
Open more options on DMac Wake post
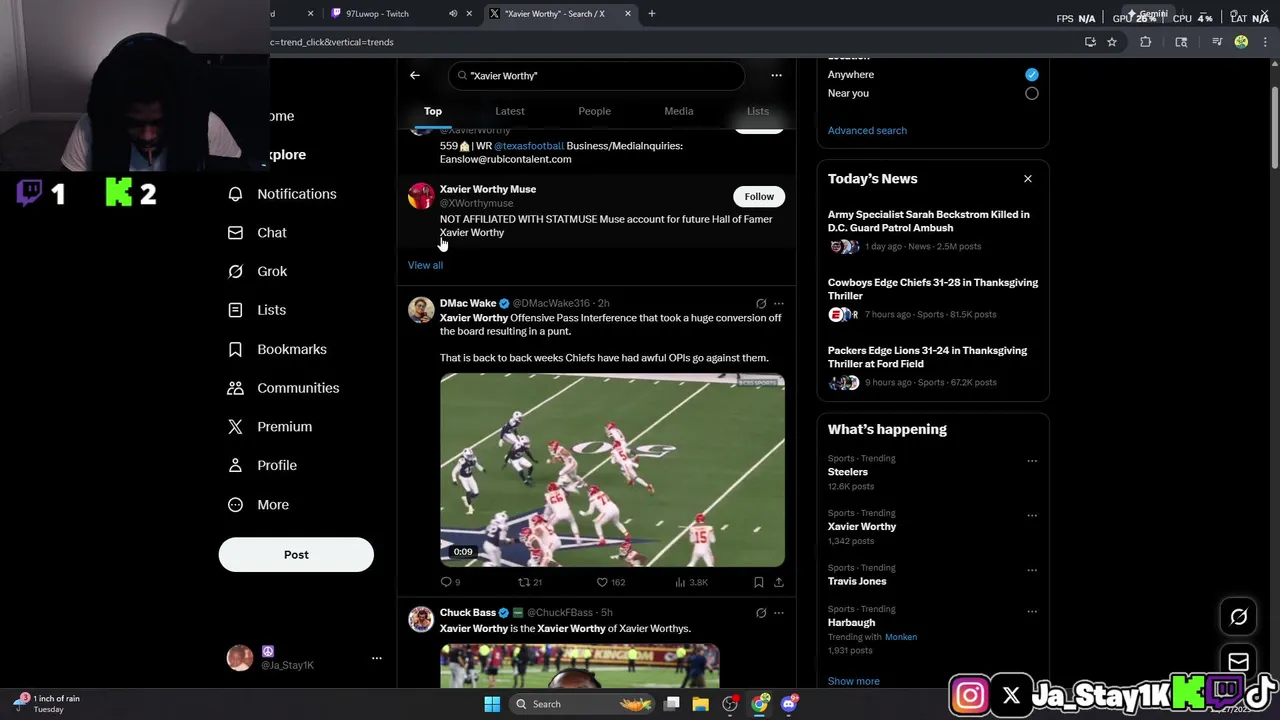(779, 303)
